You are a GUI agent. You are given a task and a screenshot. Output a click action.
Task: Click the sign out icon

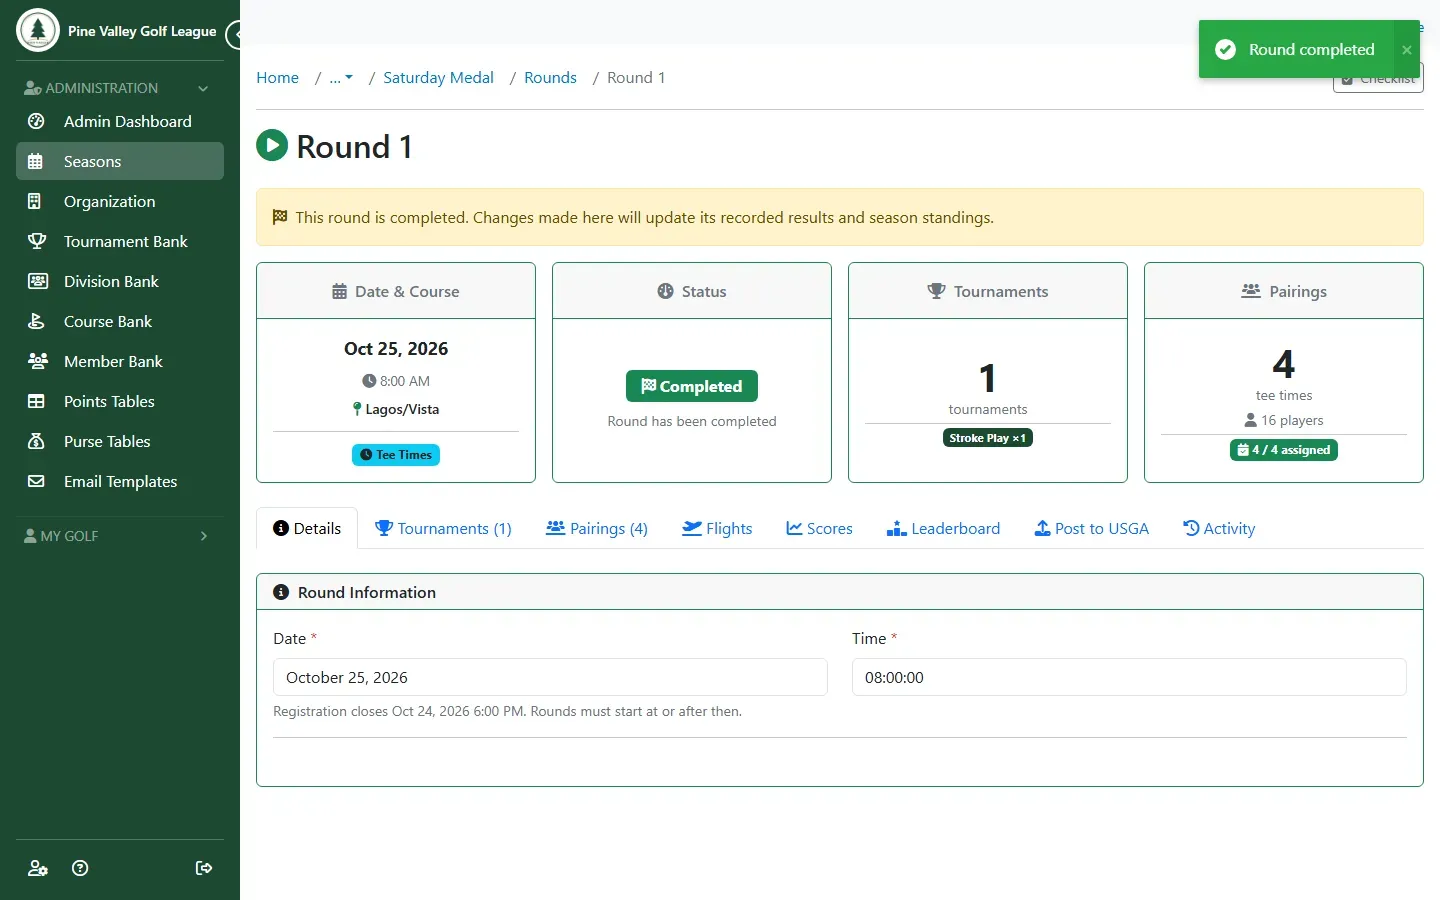[204, 868]
